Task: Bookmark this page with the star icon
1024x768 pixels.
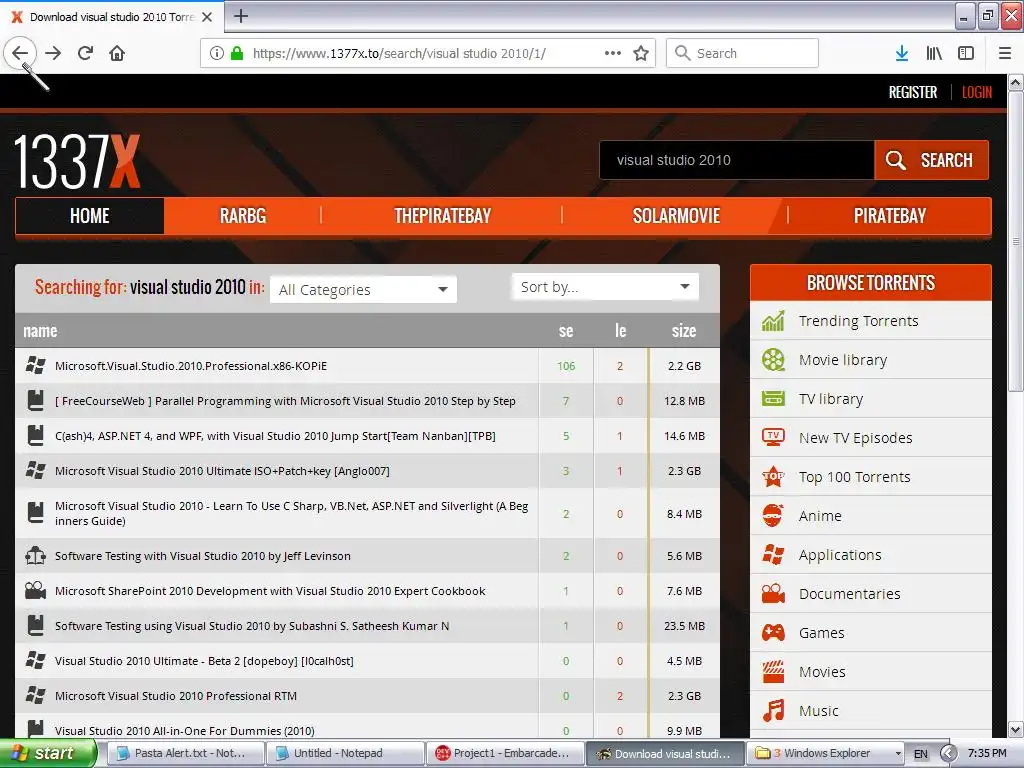Action: tap(641, 53)
